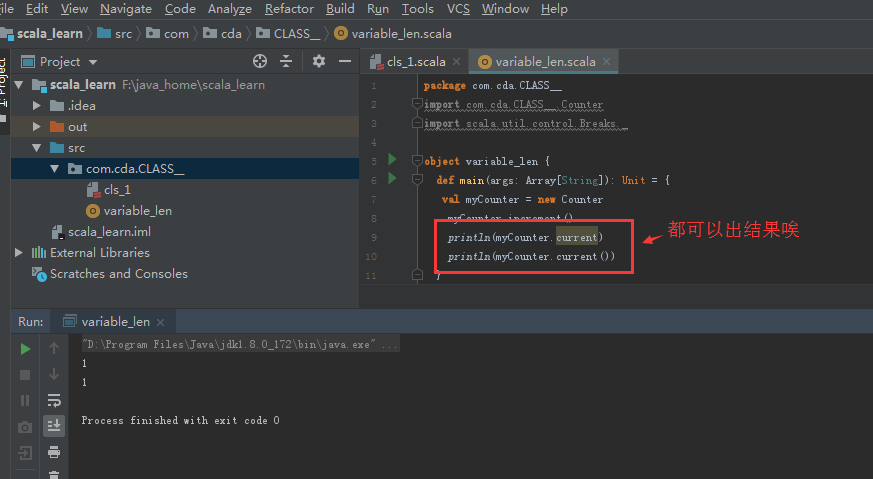Viewport: 873px width, 479px height.
Task: Click the highlighted 'current' word in line 9
Action: [x=577, y=237]
